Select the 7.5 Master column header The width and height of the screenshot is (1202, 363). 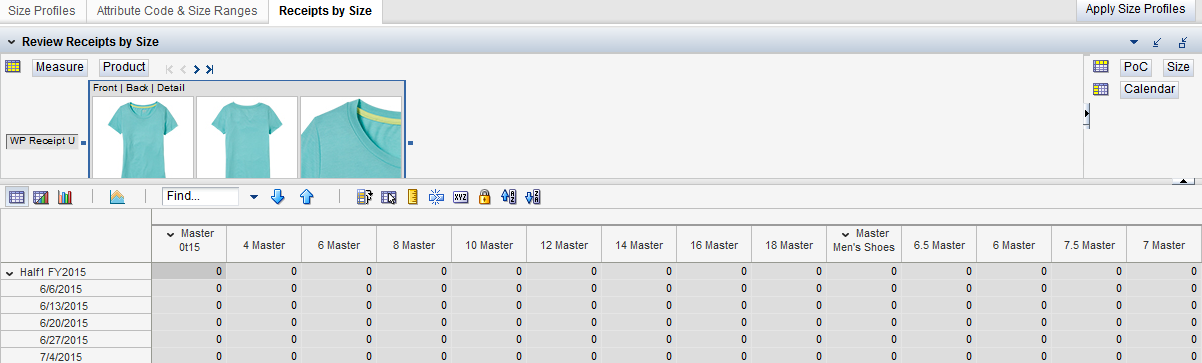1089,245
